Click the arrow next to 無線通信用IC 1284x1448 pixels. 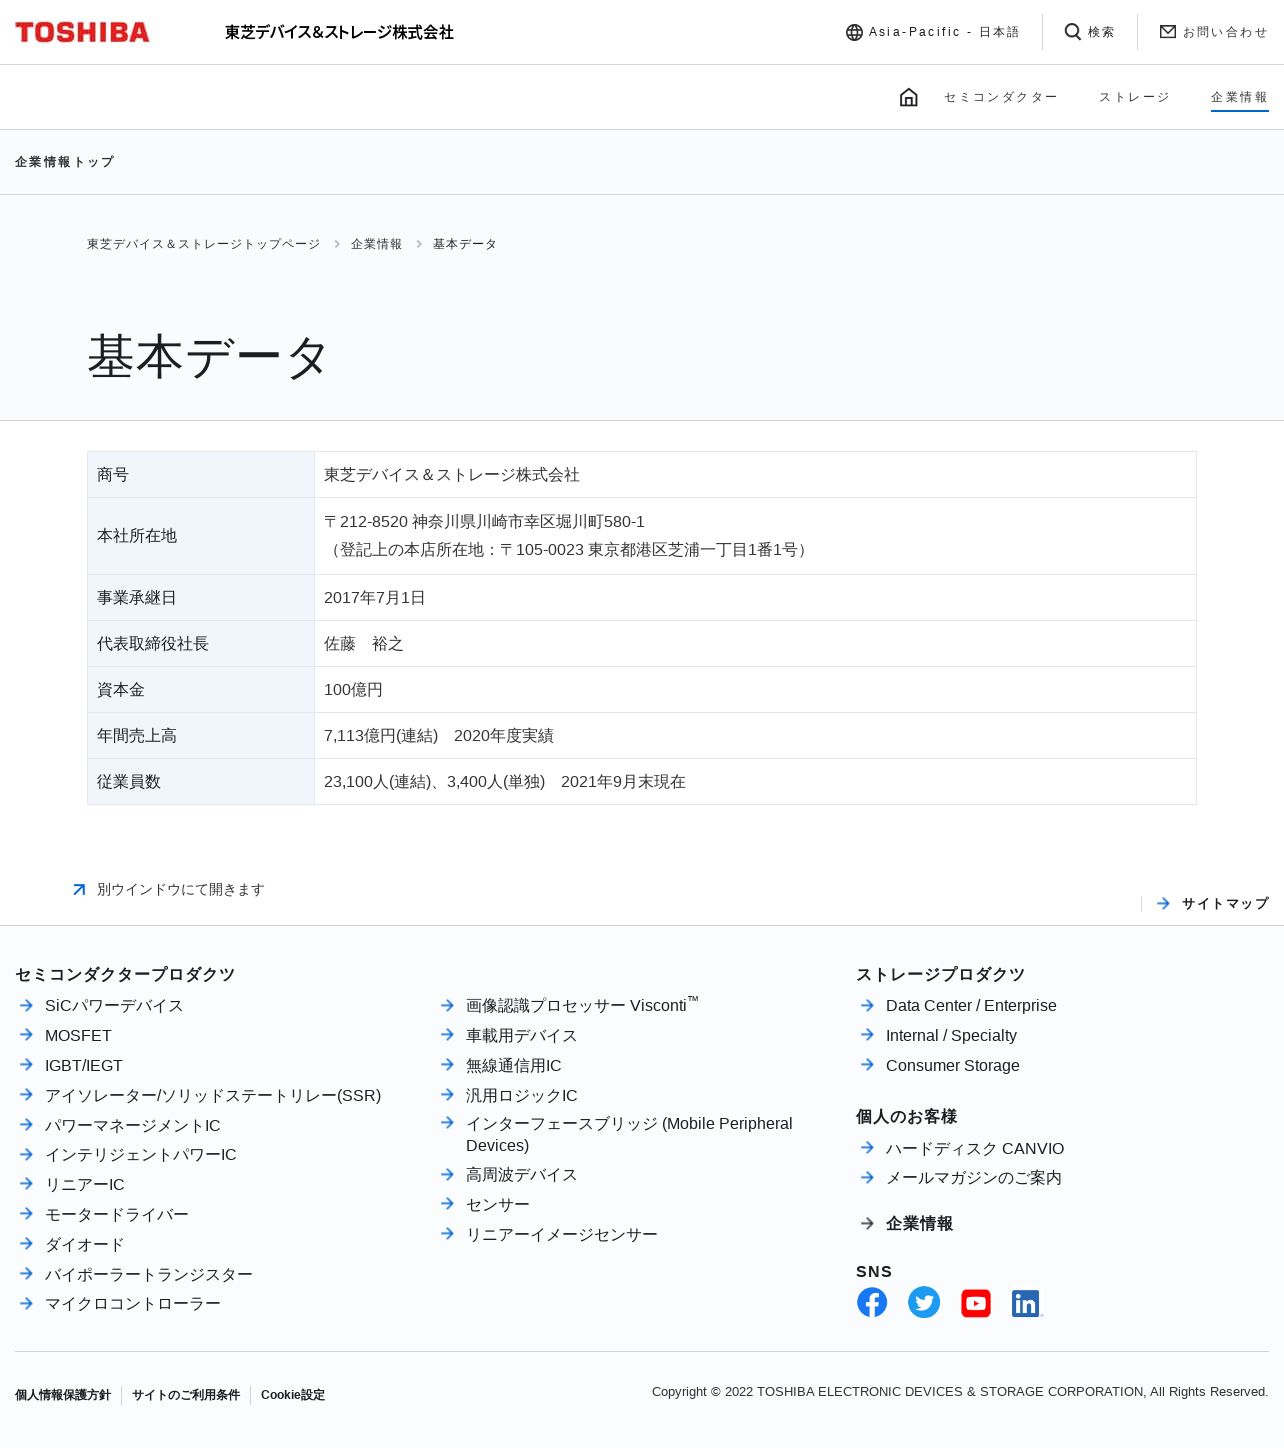447,1065
